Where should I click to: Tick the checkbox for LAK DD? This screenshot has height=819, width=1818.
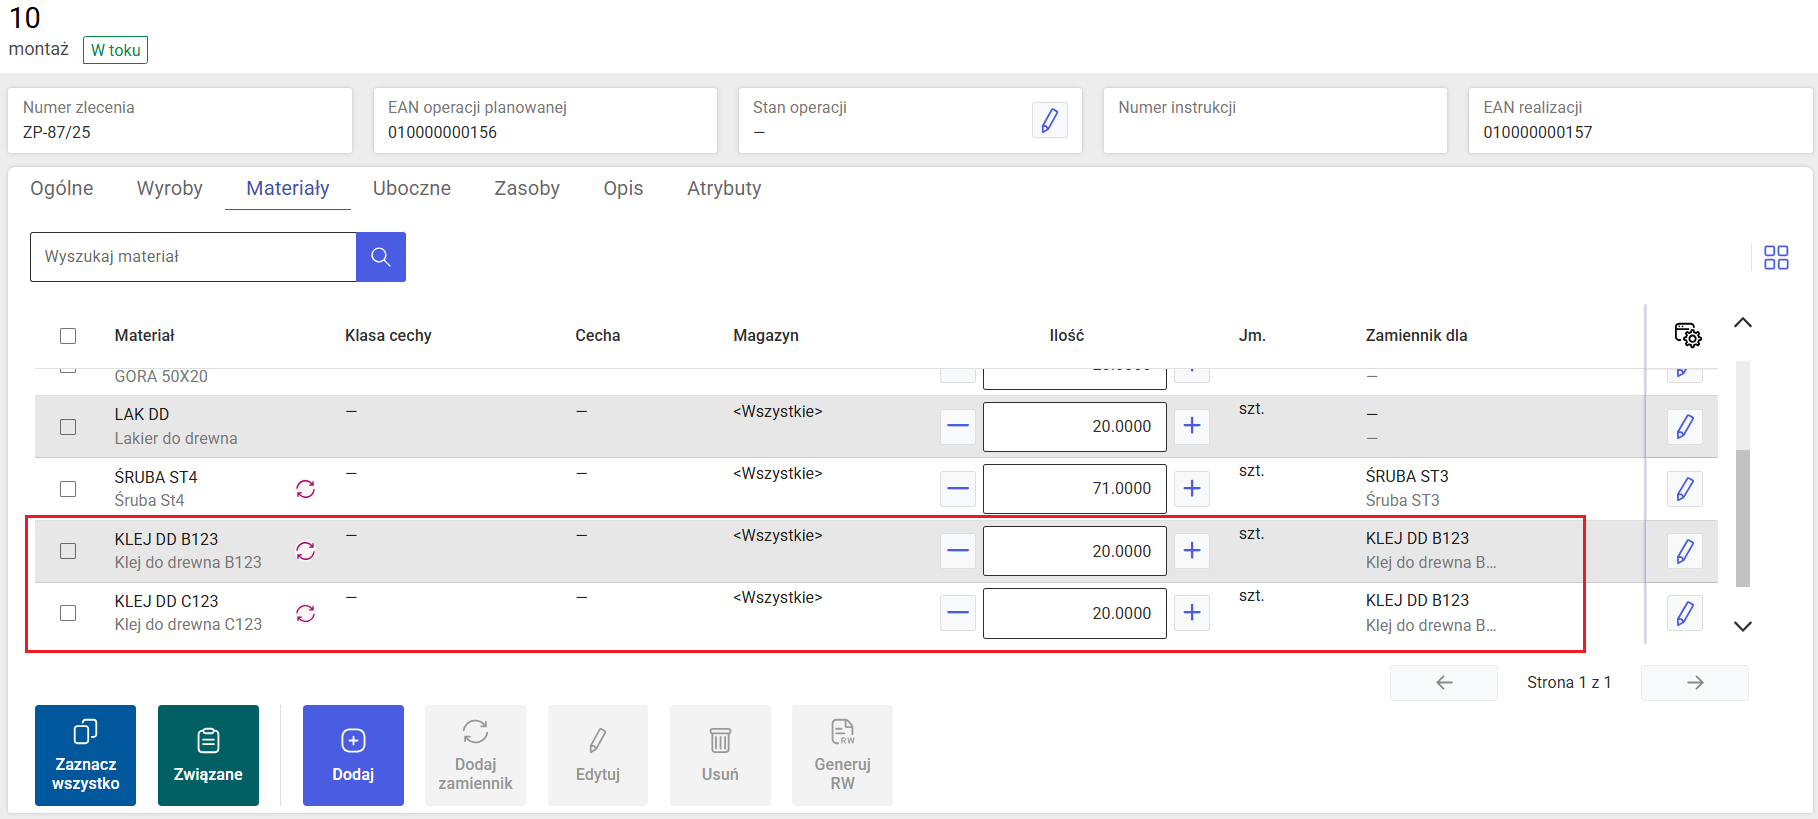pyautogui.click(x=68, y=427)
